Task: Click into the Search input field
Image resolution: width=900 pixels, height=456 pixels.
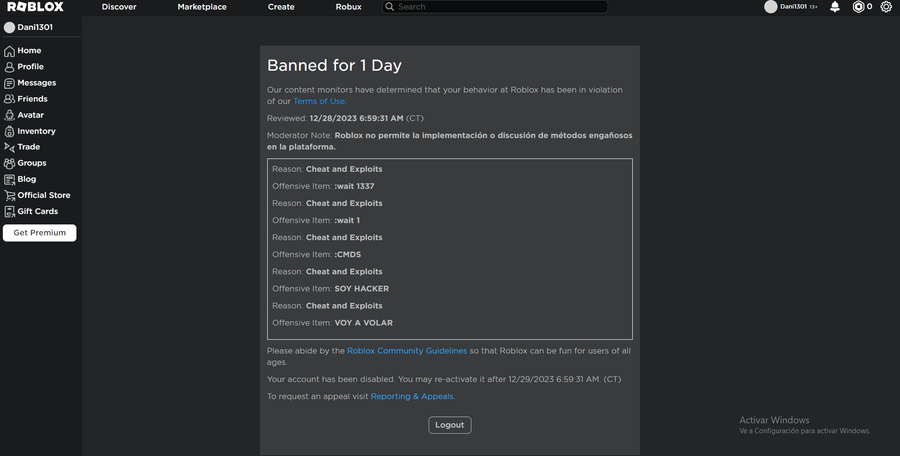Action: (500, 7)
